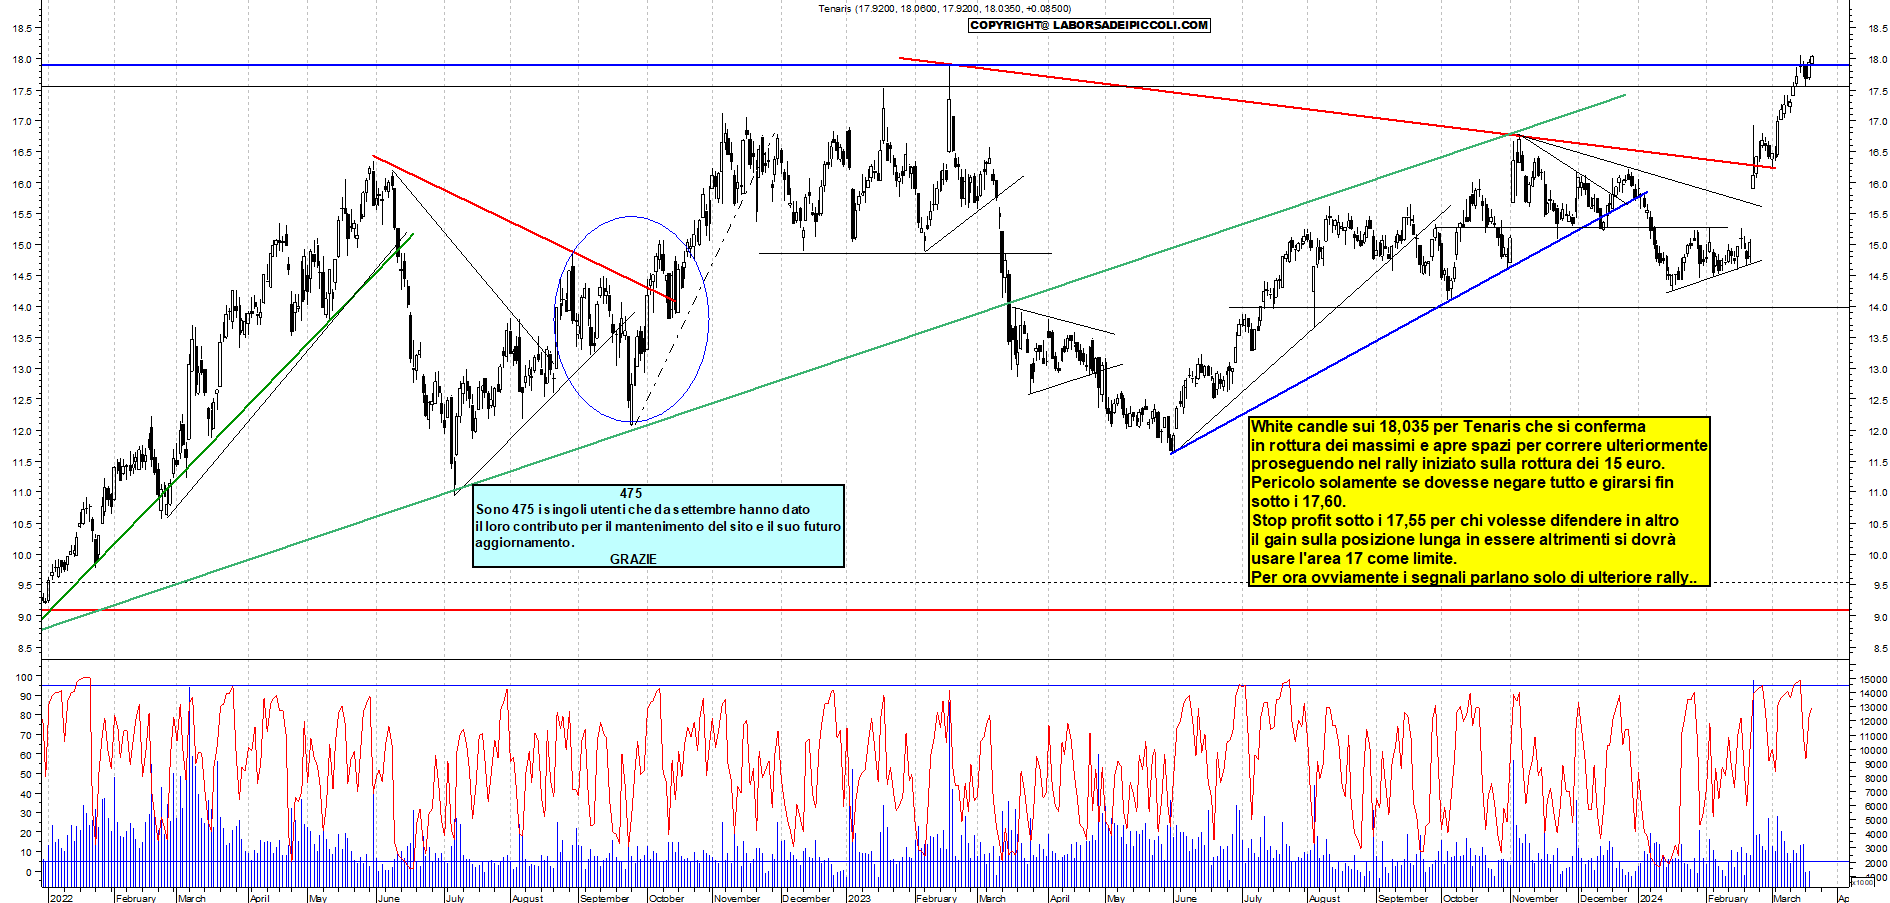Click the line 'White candle sui 18,035 per Tenaris'
1890x903 pixels.
(x=1448, y=426)
